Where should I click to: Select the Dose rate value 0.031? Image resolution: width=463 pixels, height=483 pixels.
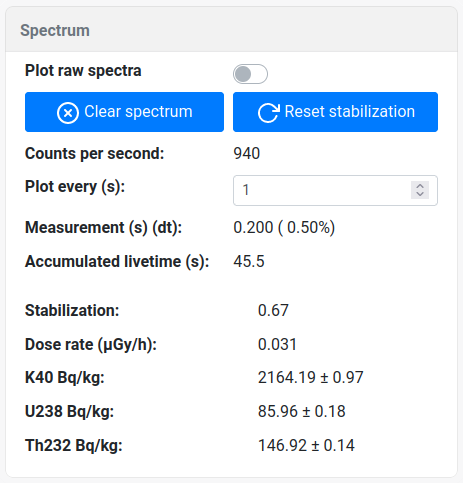coord(277,344)
